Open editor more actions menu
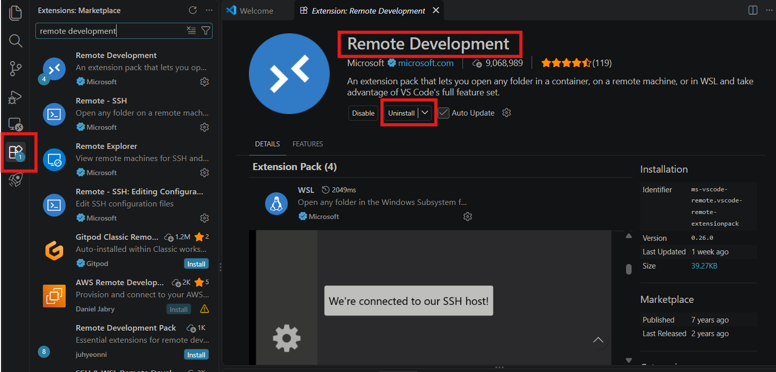Viewport: 776px width, 372px height. [769, 10]
